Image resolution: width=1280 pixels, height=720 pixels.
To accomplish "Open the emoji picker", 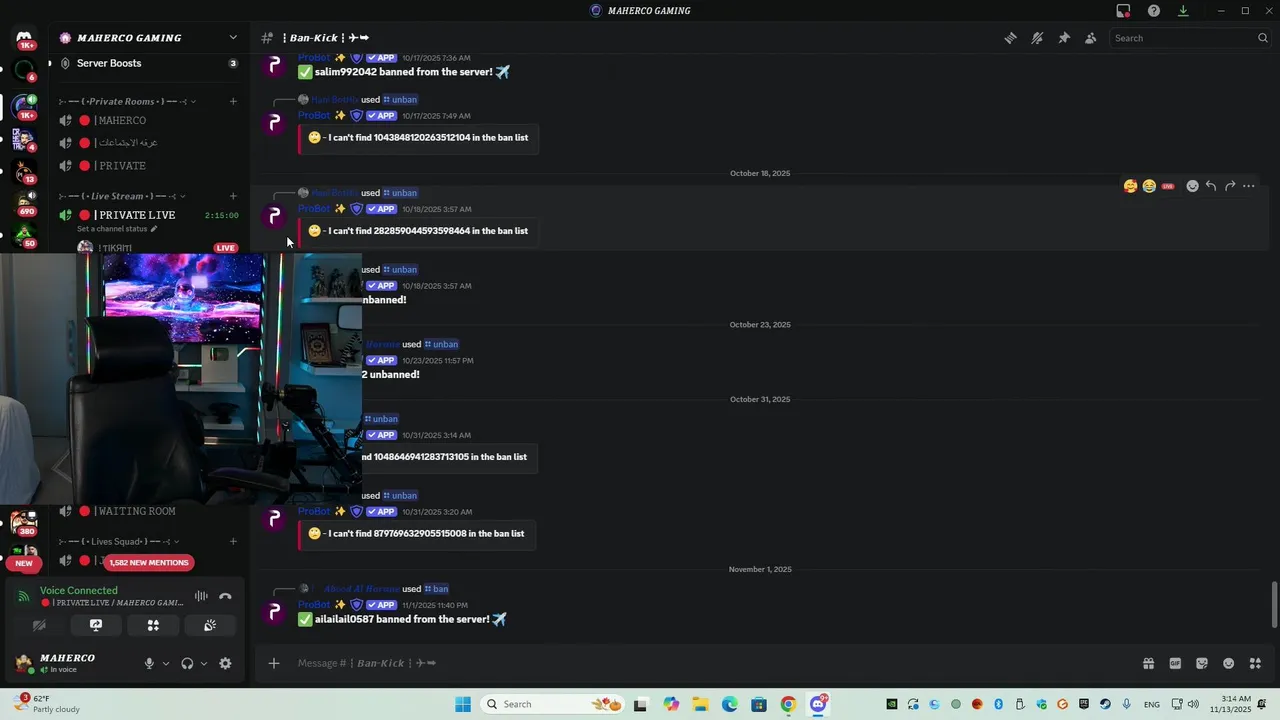I will click(1229, 663).
